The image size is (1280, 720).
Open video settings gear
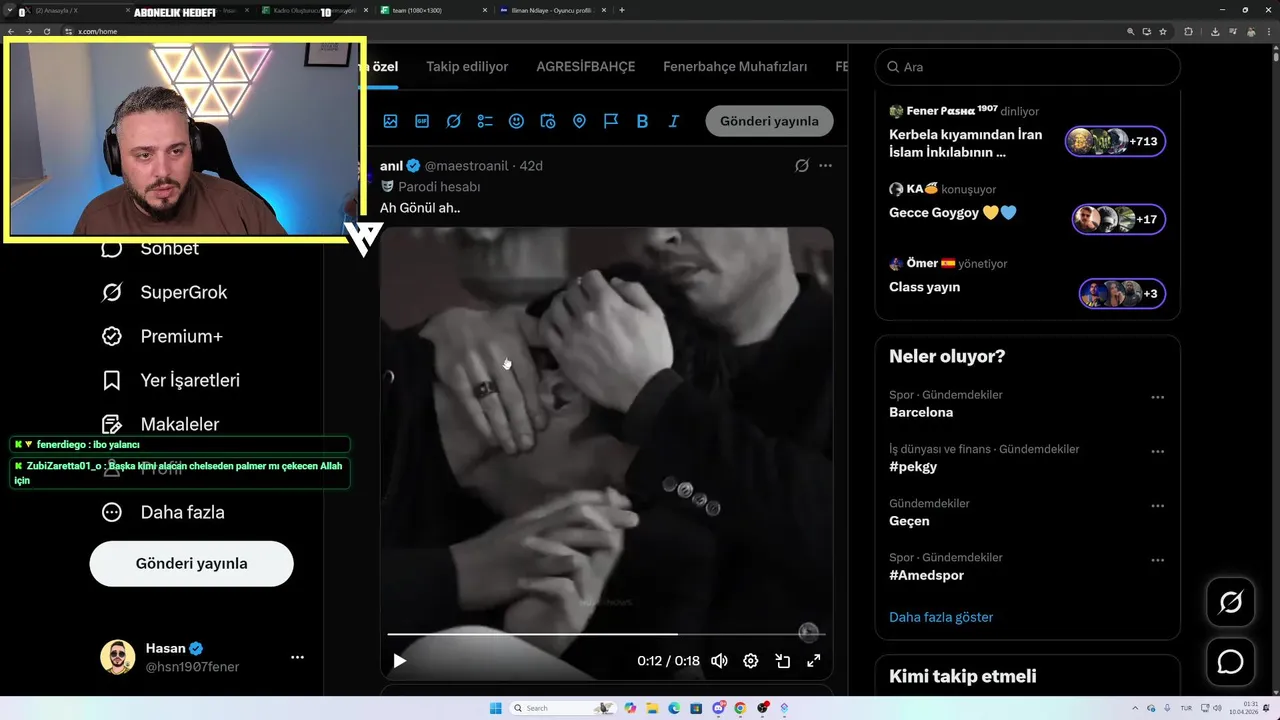pos(751,661)
